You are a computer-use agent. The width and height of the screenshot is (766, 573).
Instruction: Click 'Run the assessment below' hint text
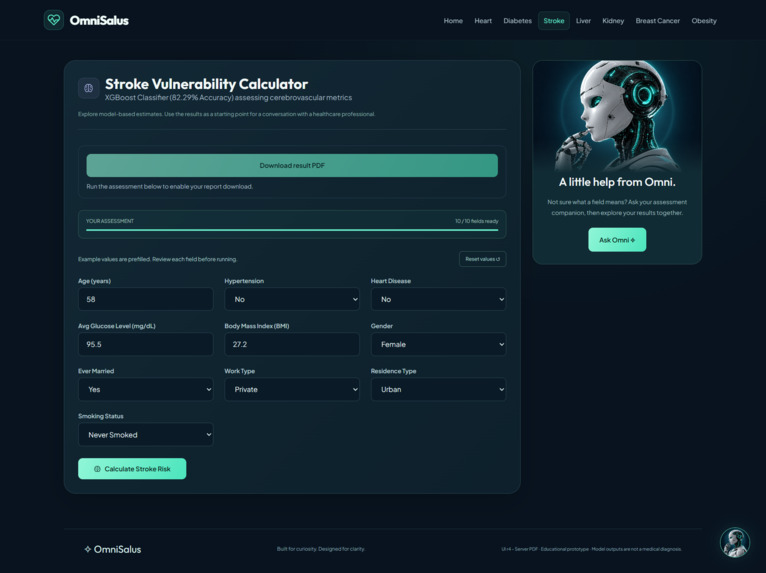pyautogui.click(x=170, y=187)
